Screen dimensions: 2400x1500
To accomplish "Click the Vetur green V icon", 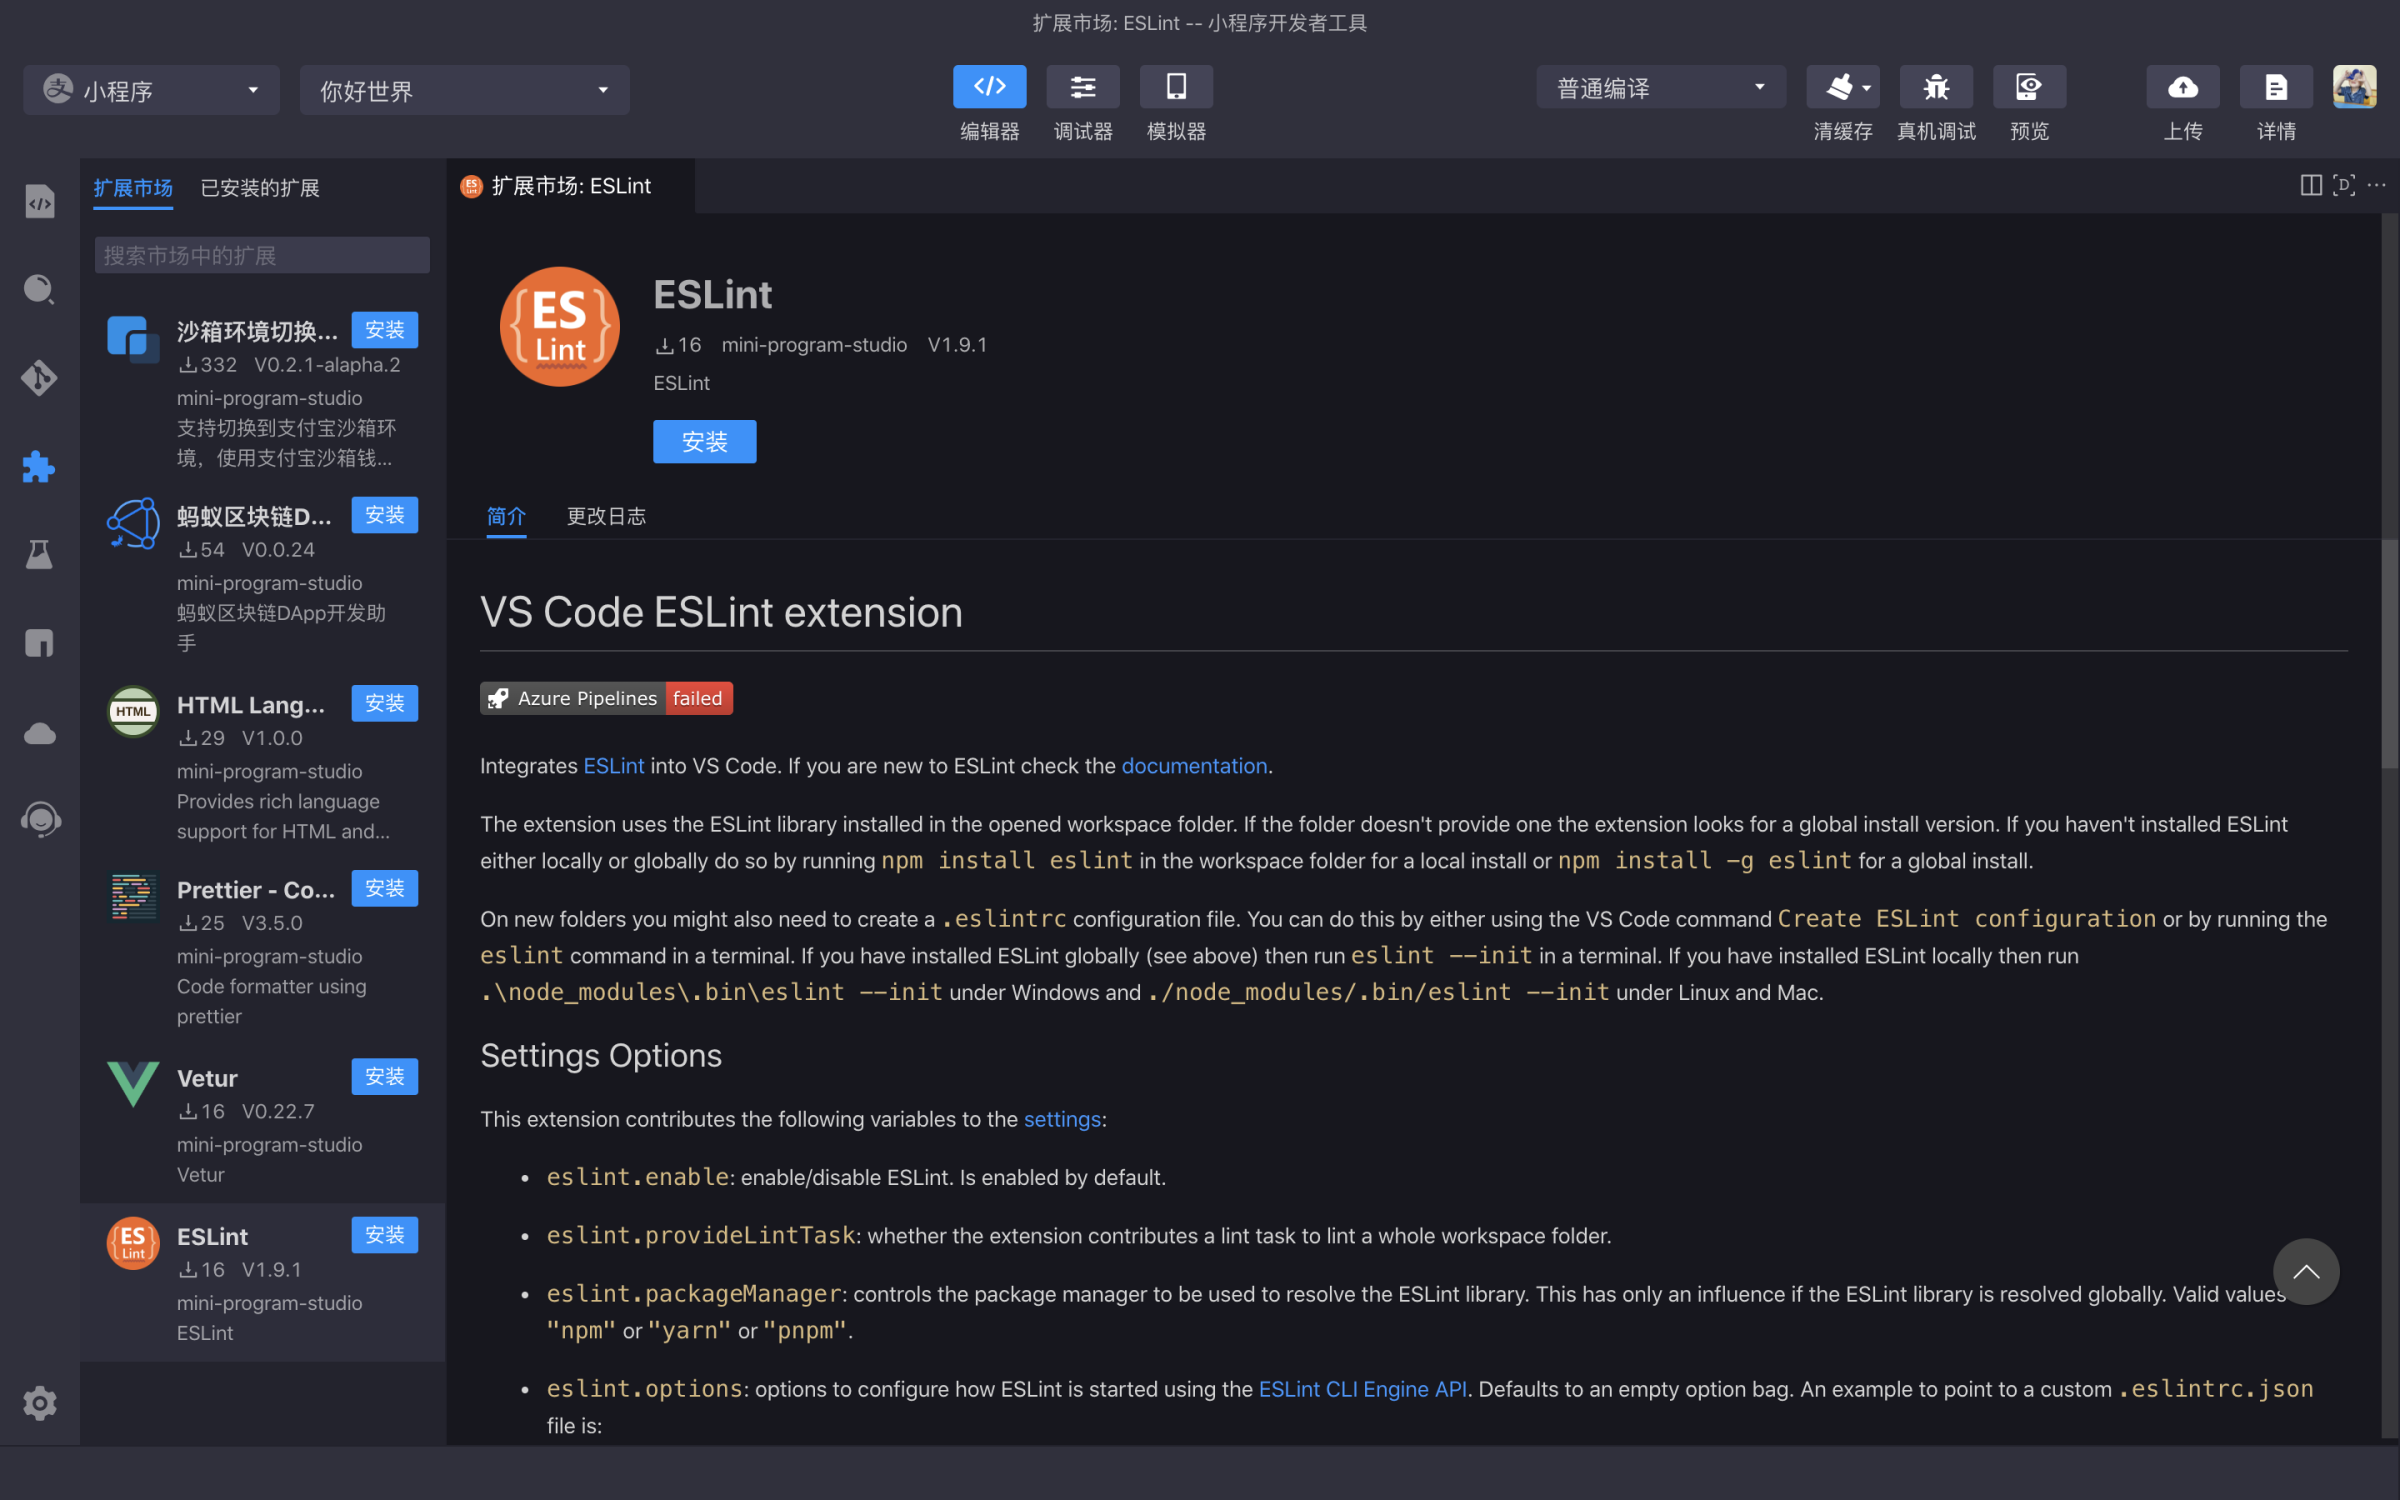I will point(133,1083).
